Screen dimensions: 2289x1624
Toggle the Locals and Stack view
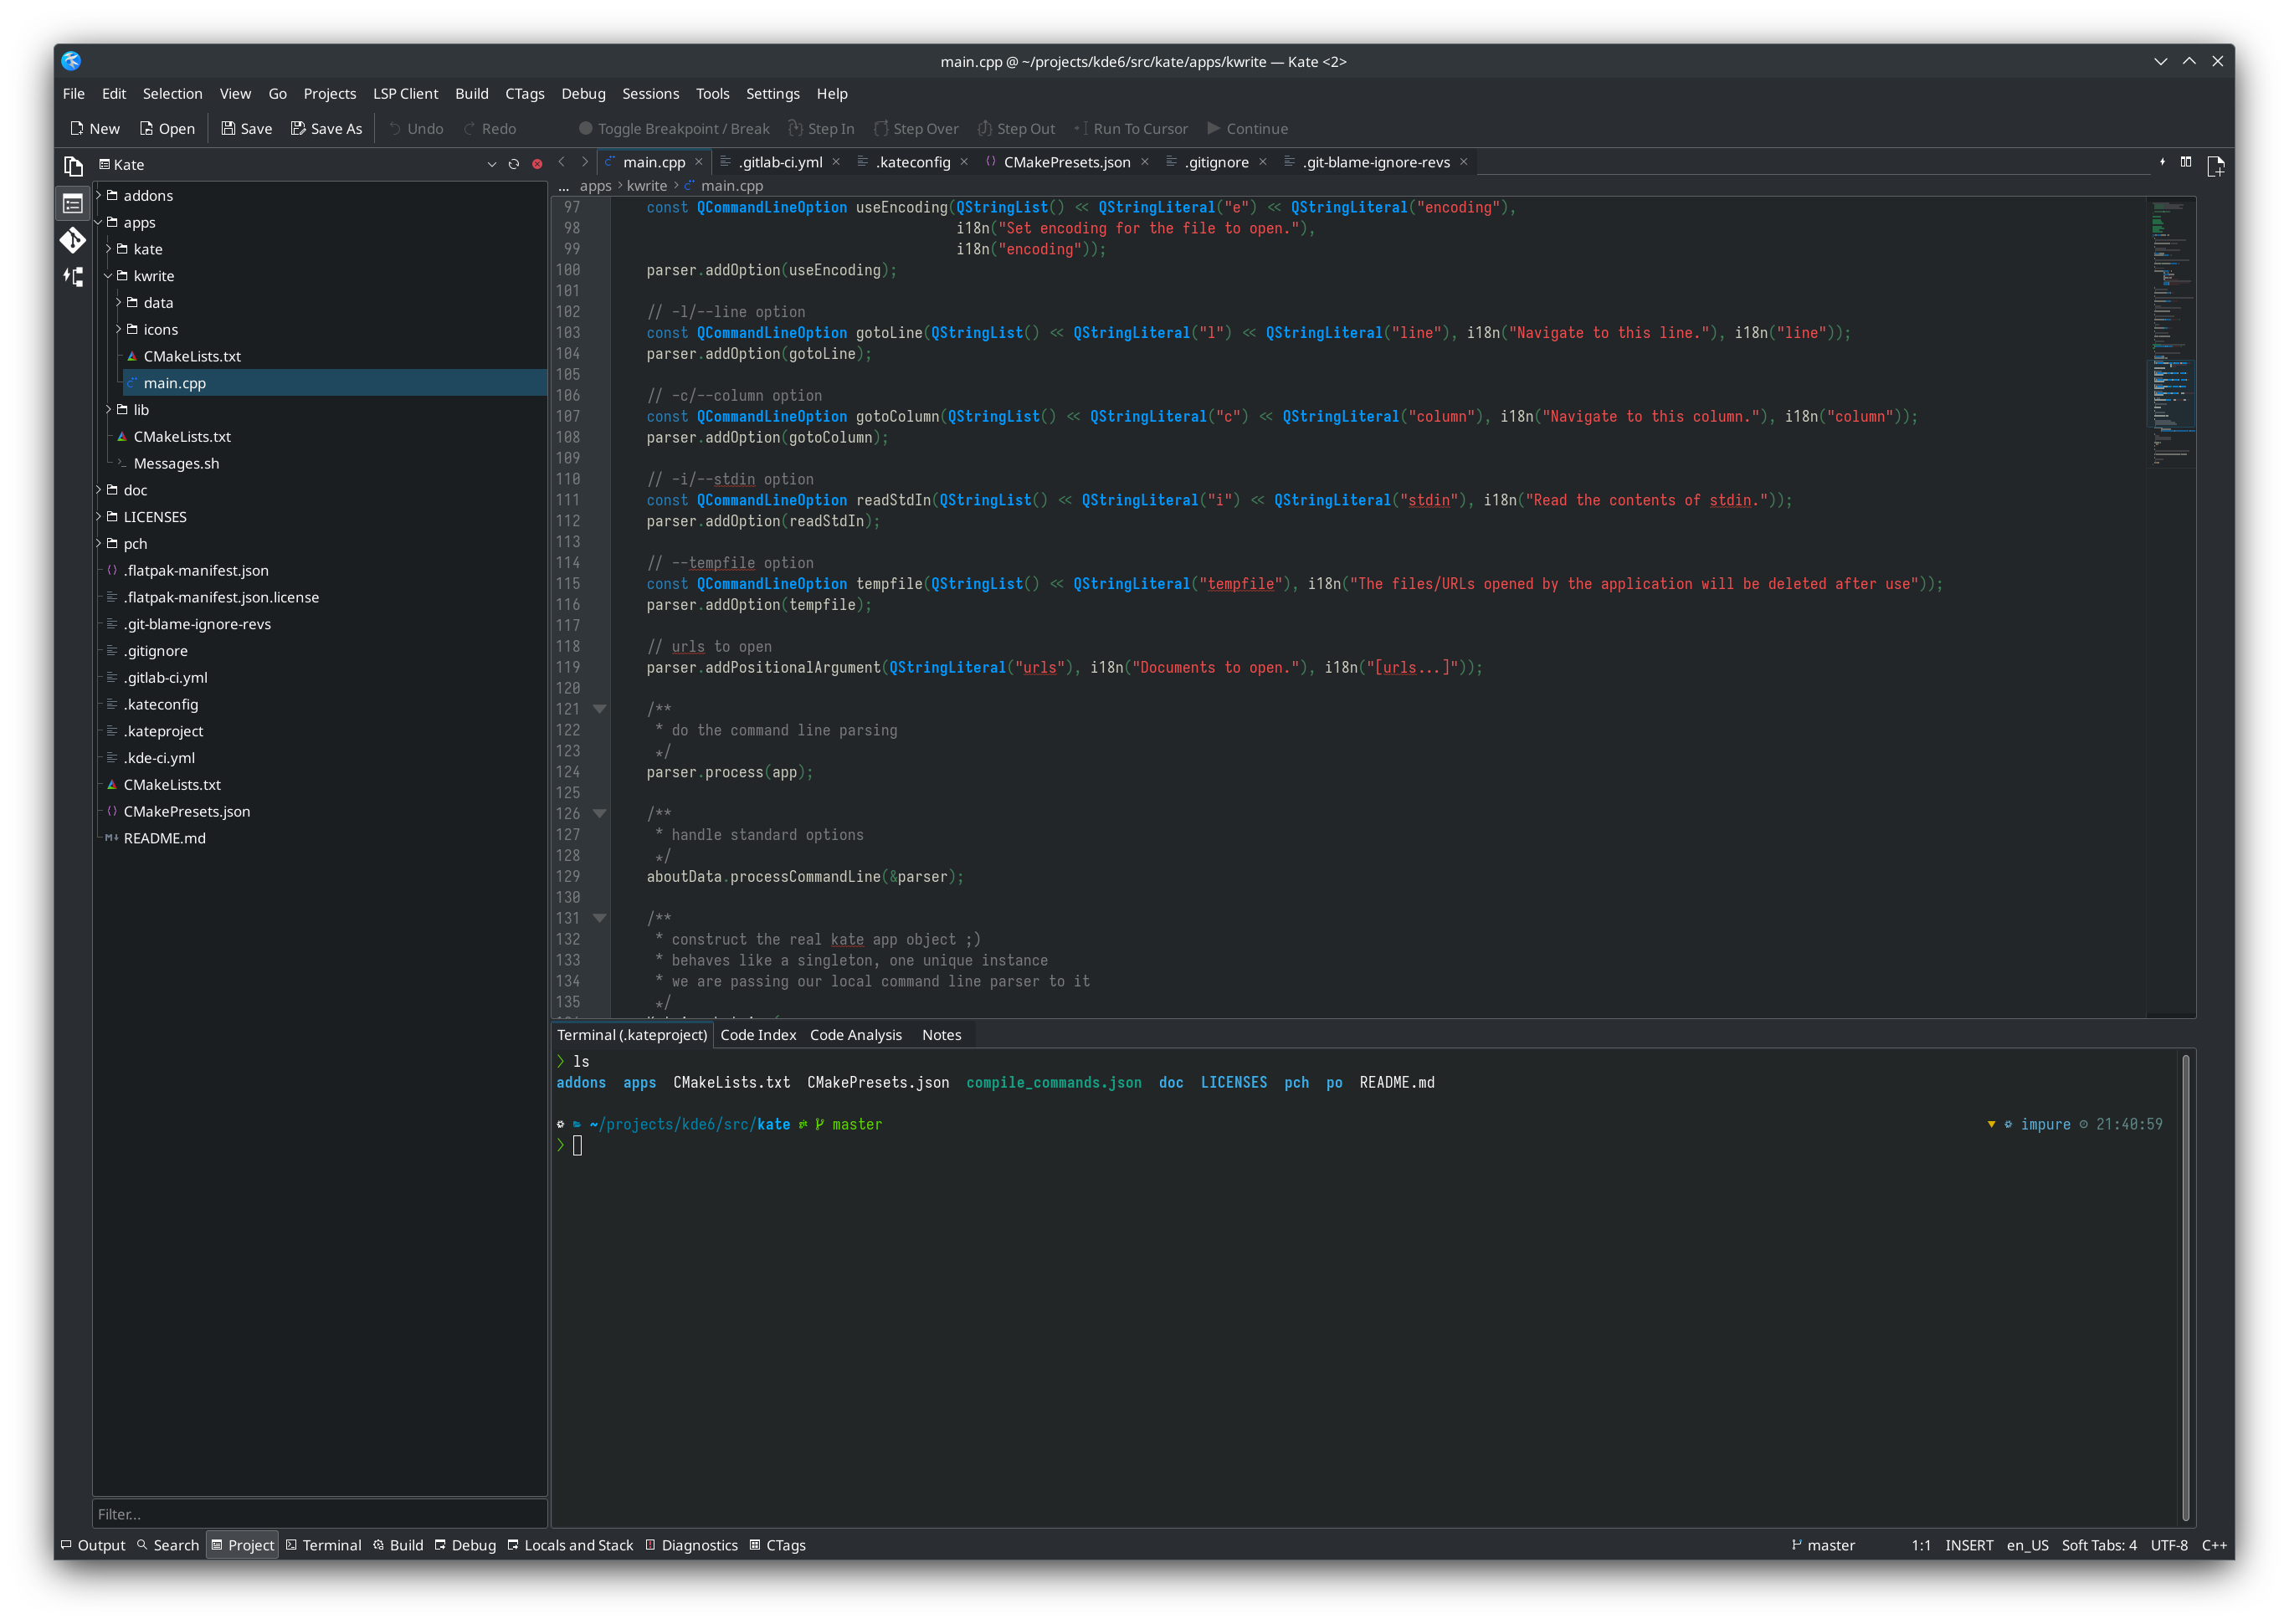(570, 1545)
